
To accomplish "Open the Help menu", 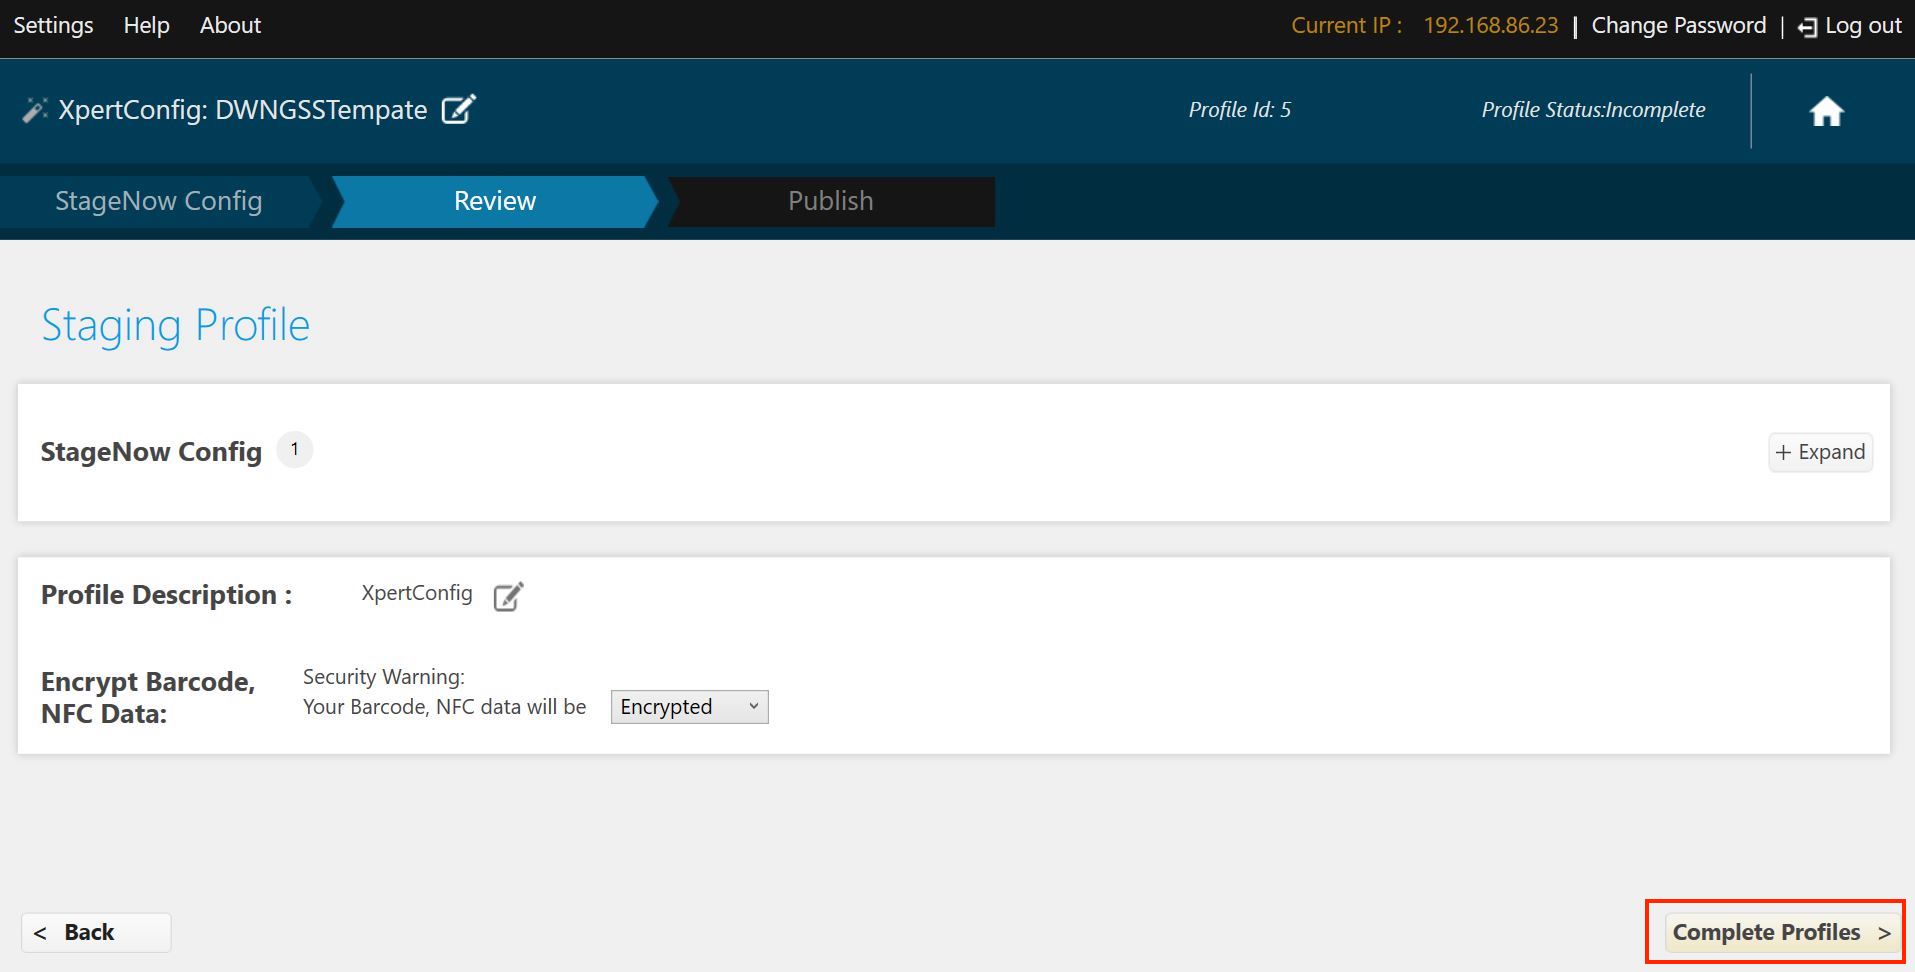I will click(x=146, y=26).
